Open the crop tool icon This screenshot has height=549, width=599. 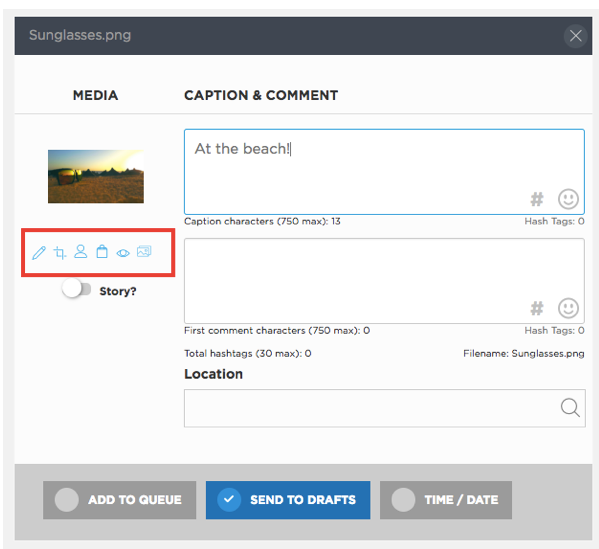(x=60, y=253)
